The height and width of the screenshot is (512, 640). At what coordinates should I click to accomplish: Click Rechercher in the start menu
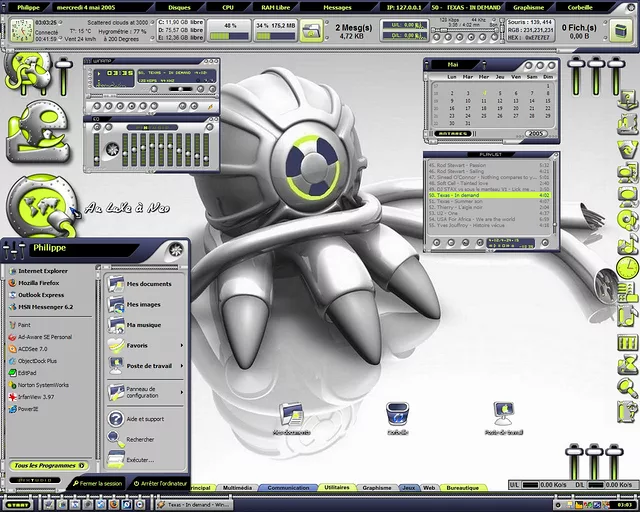click(x=140, y=439)
